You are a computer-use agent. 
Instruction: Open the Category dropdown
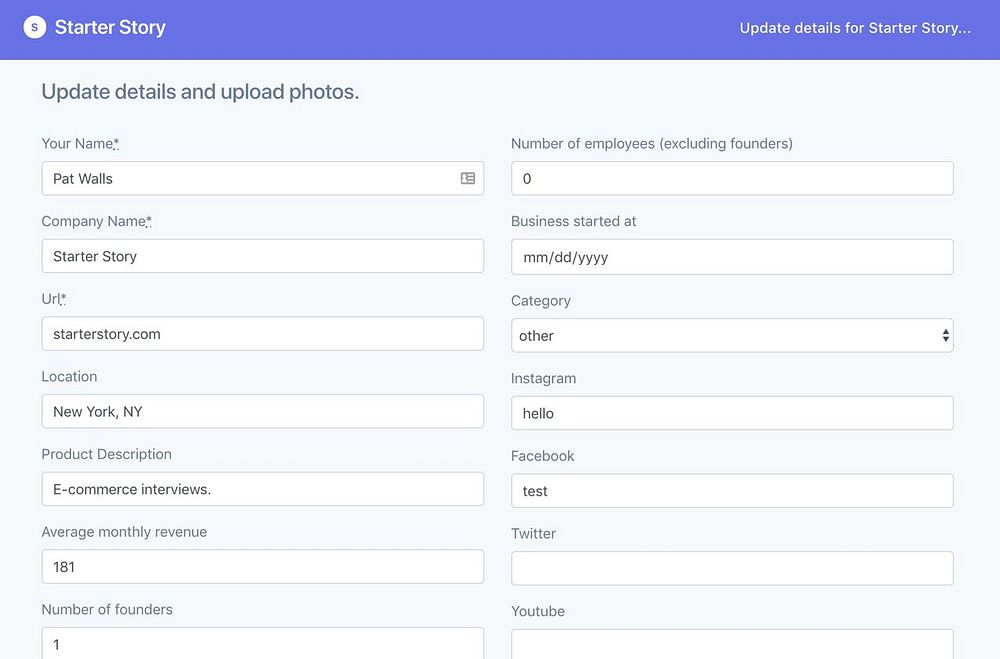tap(731, 336)
